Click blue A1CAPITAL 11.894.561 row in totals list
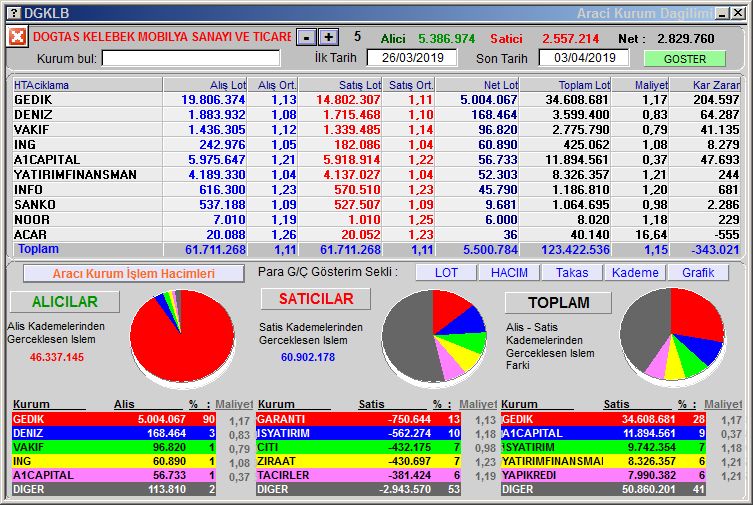This screenshot has width=753, height=505. point(604,433)
